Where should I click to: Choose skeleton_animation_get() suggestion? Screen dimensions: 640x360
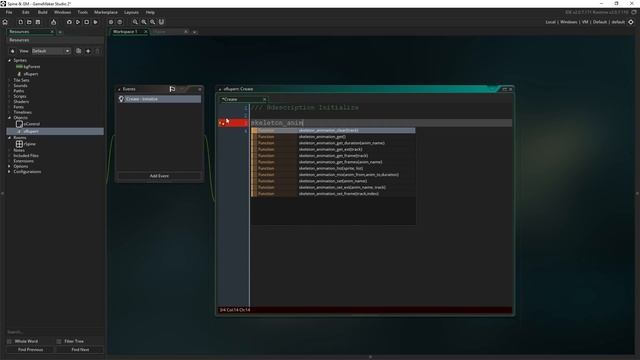tap(333, 137)
